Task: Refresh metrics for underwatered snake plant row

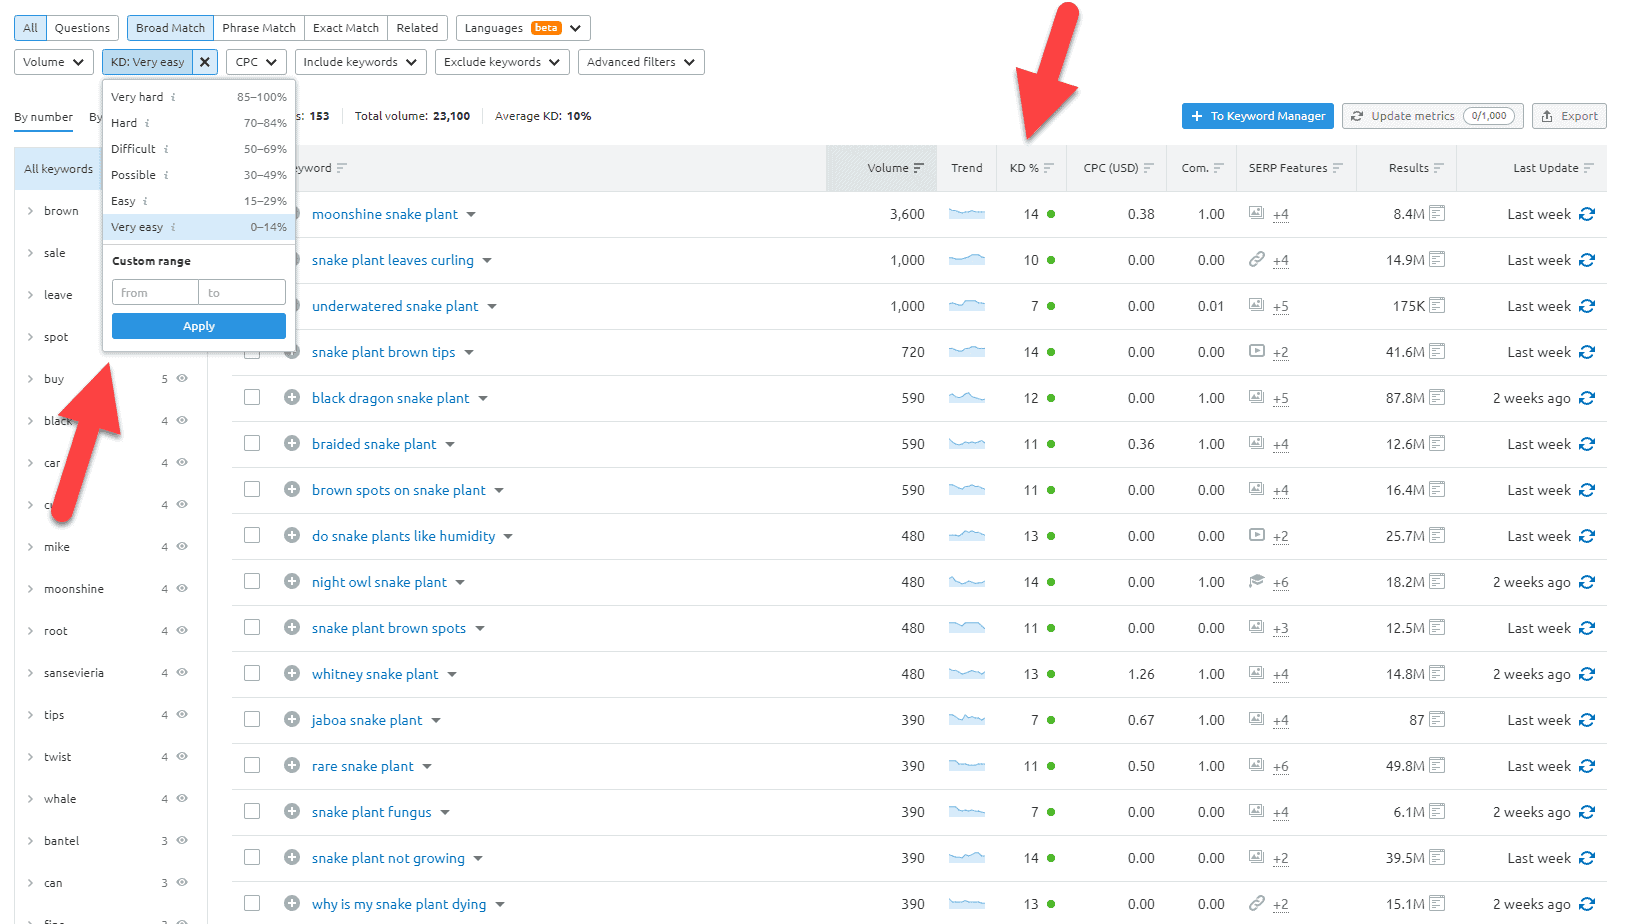Action: click(1587, 306)
